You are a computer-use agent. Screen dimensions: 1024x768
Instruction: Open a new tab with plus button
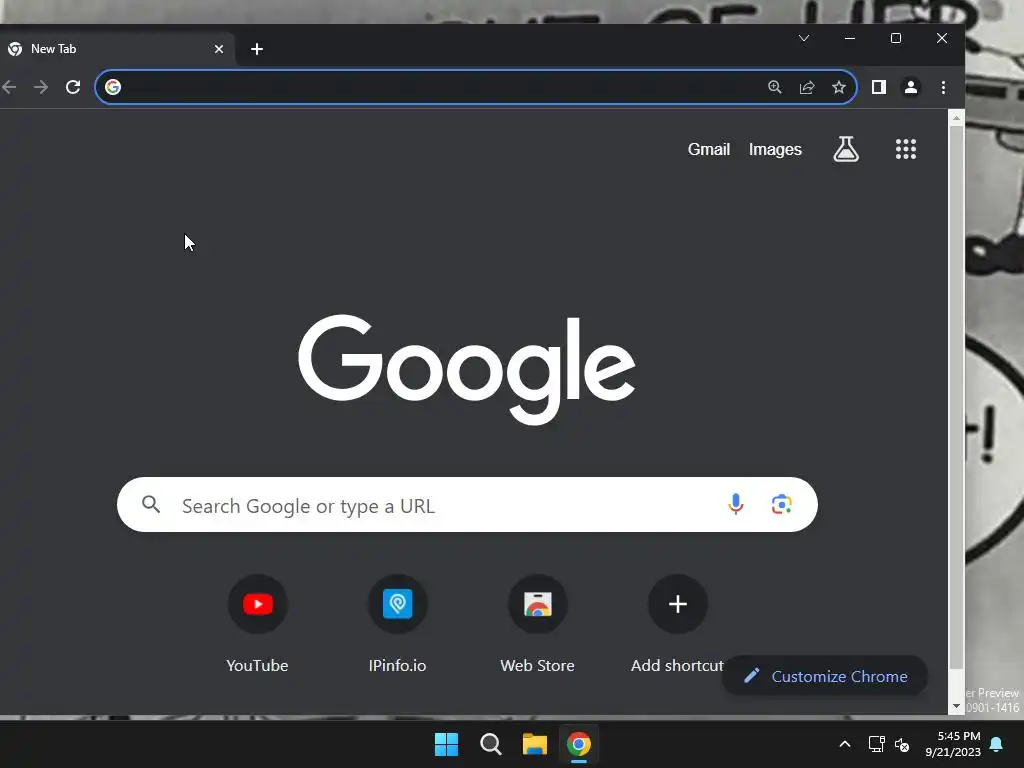click(x=257, y=49)
